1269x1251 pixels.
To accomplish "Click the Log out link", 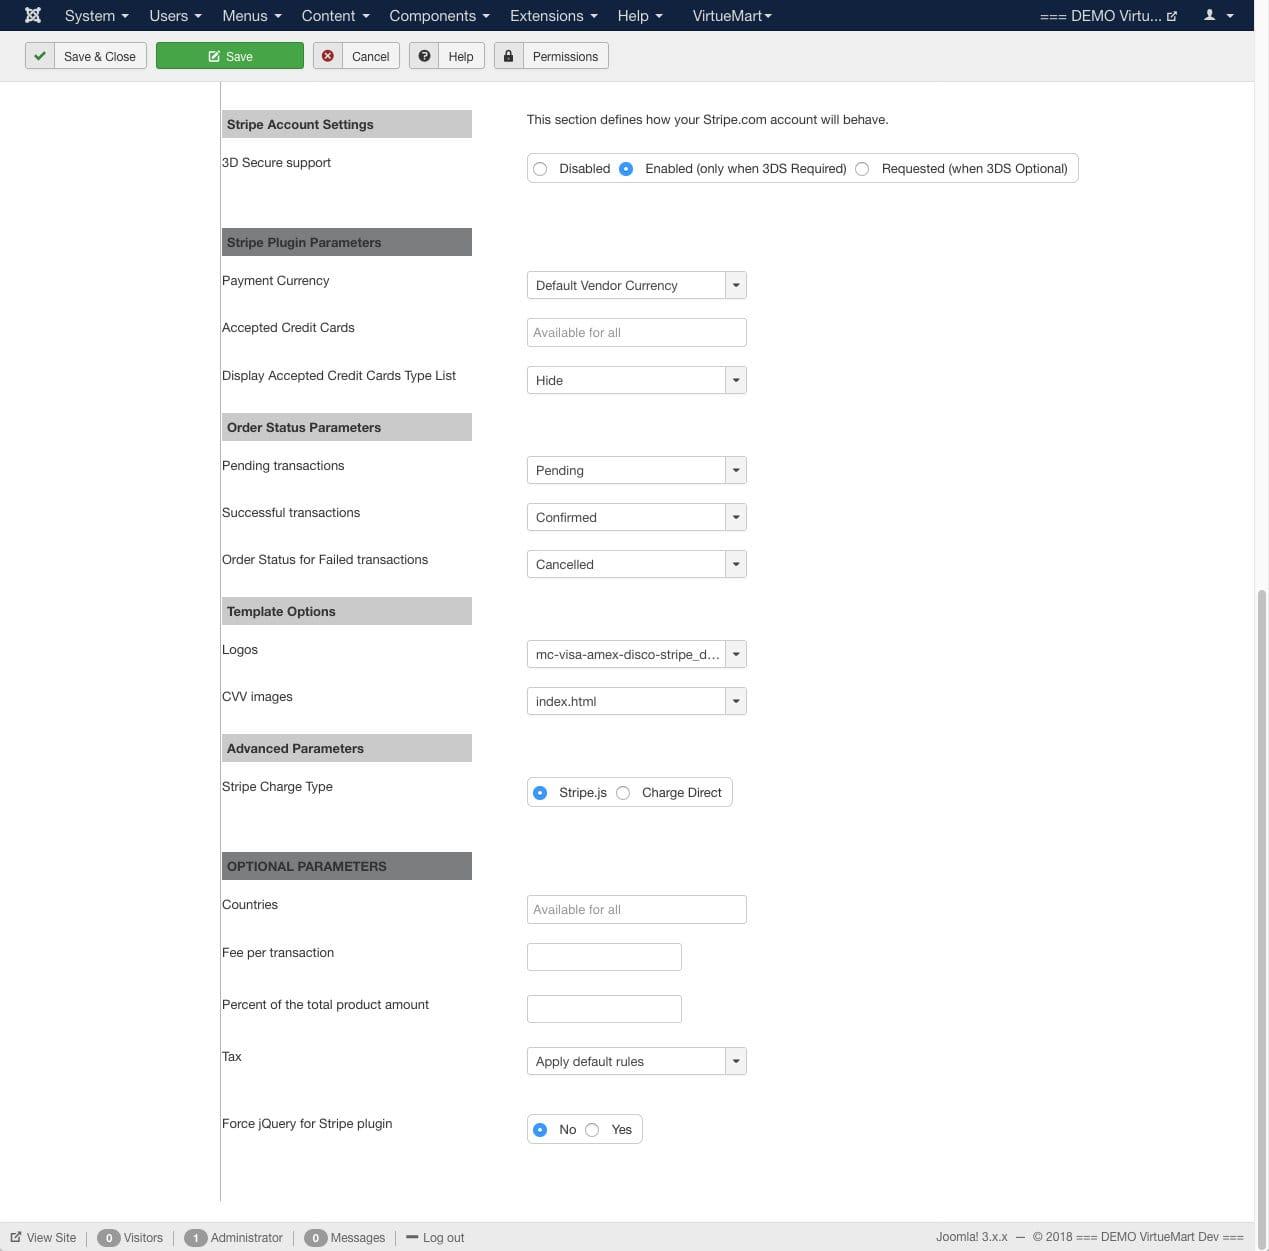I will click(x=435, y=1238).
